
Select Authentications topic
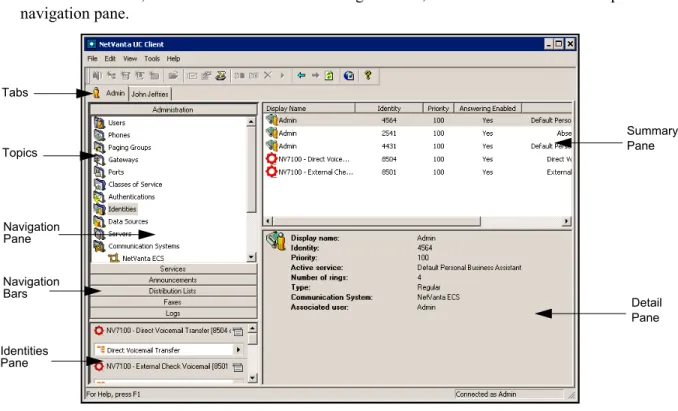tap(131, 197)
